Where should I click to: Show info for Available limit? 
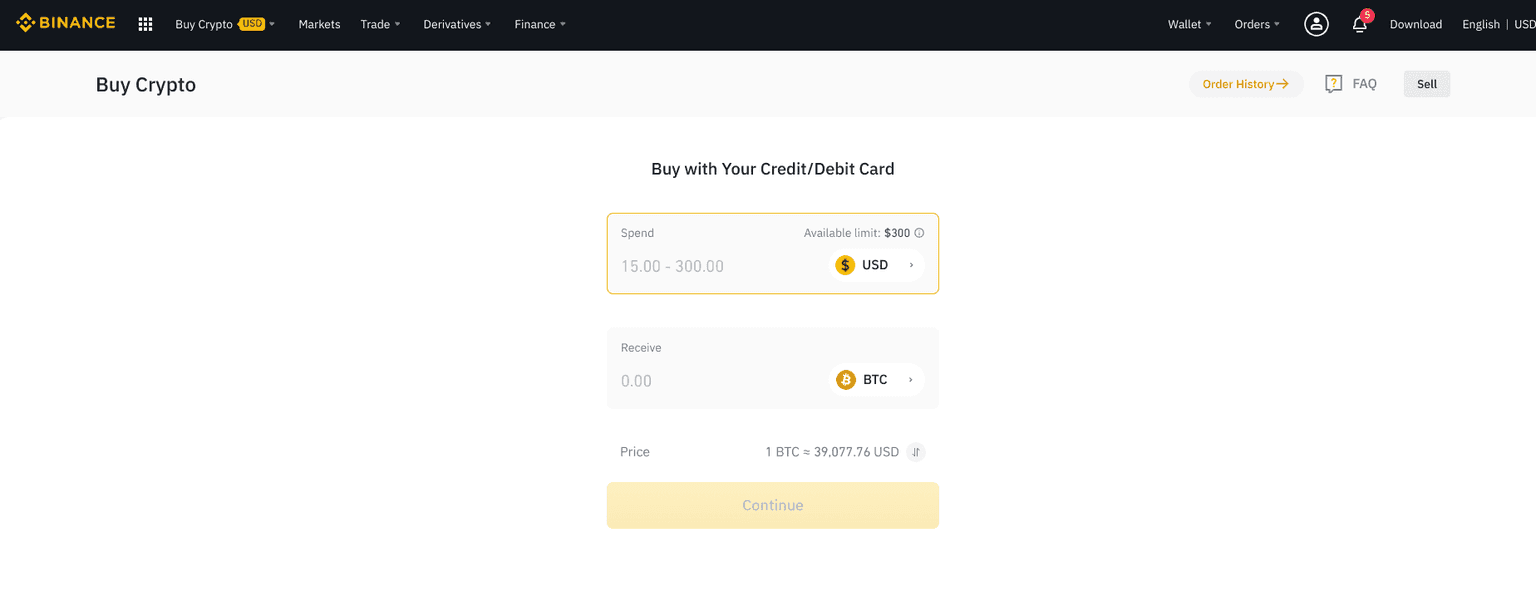(x=919, y=233)
